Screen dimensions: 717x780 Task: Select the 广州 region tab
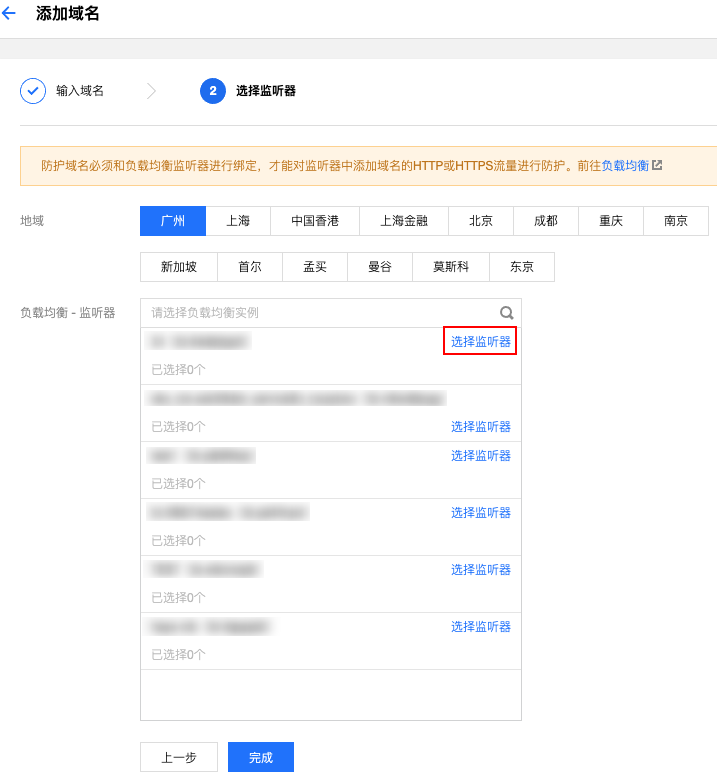173,221
